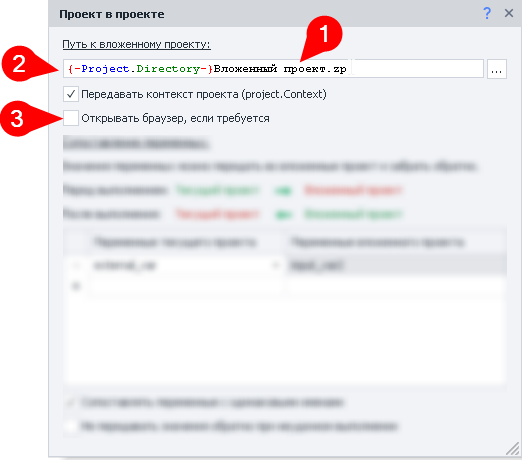This screenshot has height=460, width=522.
Task: Select the empty new row in variables table
Action: tap(285, 286)
